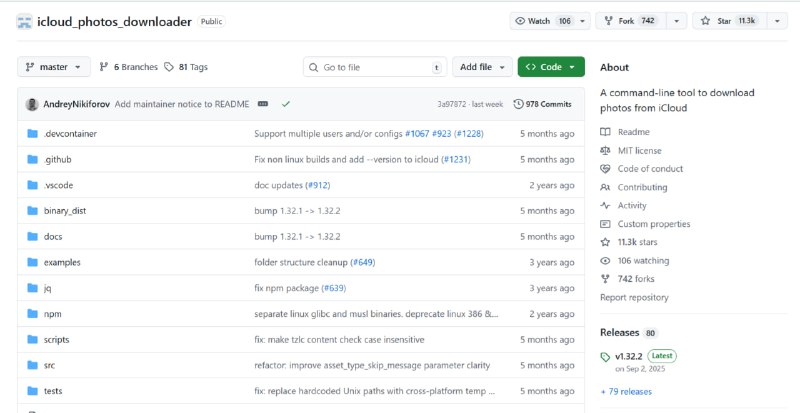Click the npm folder icon
Viewport: 800px width, 413px height.
pyautogui.click(x=33, y=314)
